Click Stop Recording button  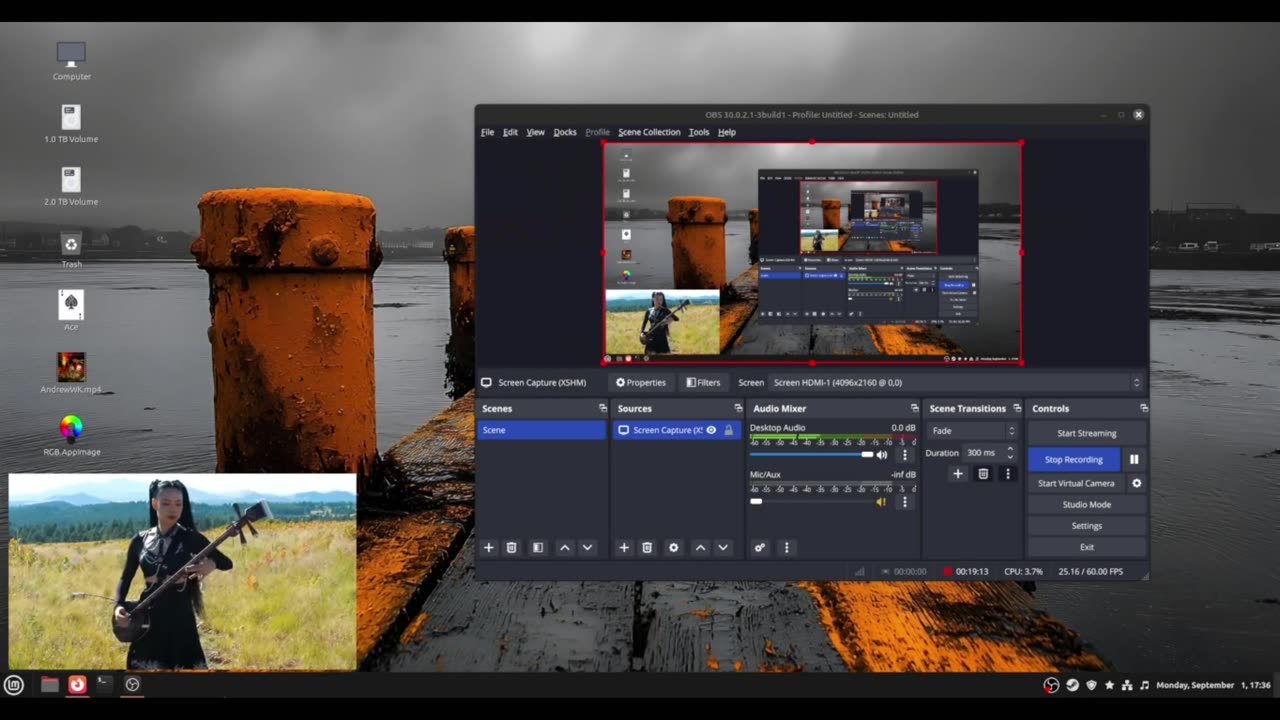pyautogui.click(x=1074, y=459)
